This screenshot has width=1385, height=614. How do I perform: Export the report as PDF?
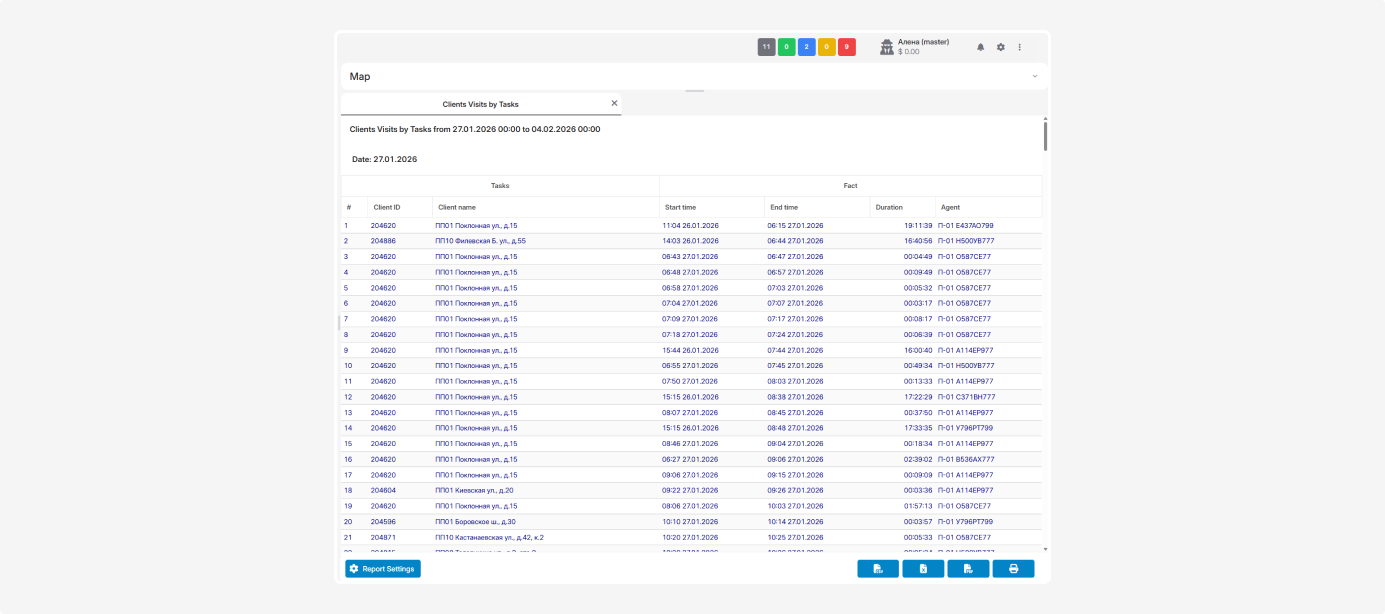(x=968, y=569)
